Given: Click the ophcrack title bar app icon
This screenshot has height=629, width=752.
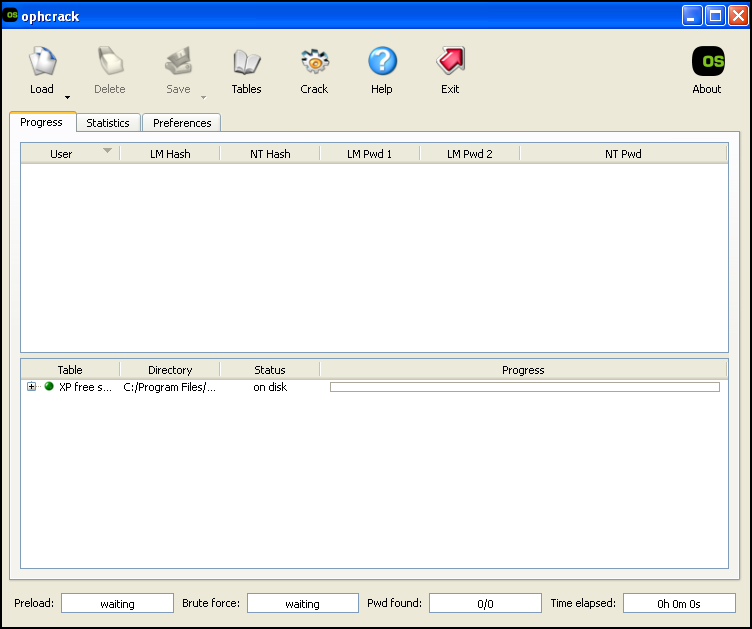Looking at the screenshot, I should coord(11,15).
